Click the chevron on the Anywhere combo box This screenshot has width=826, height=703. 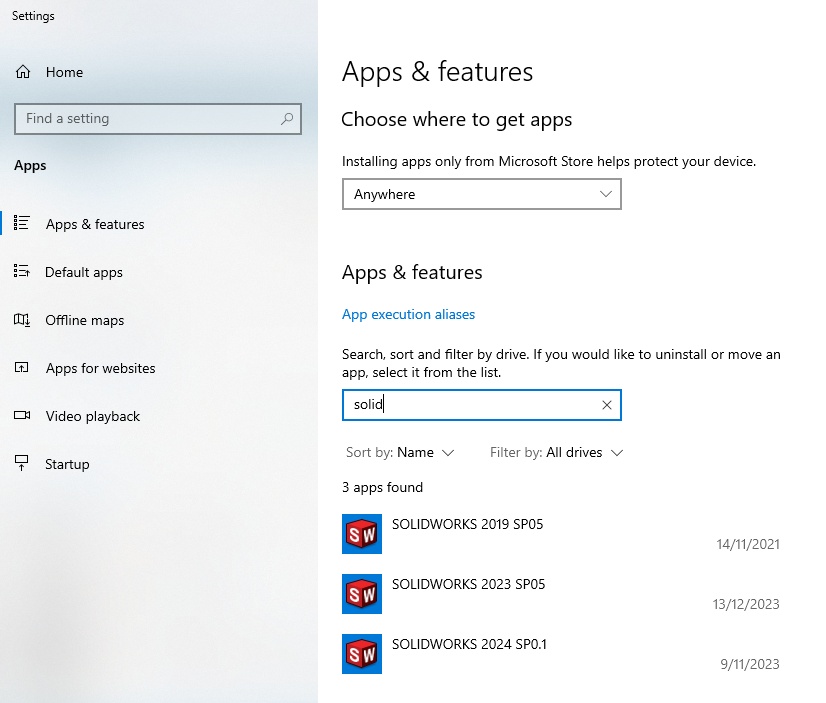coord(606,194)
